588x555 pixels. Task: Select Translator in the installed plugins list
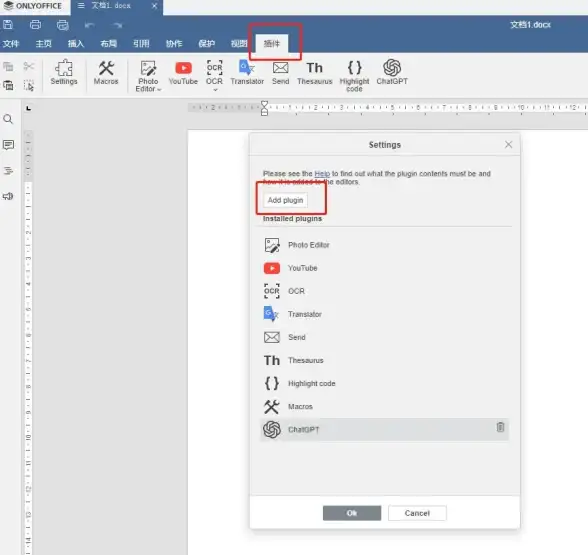point(384,314)
